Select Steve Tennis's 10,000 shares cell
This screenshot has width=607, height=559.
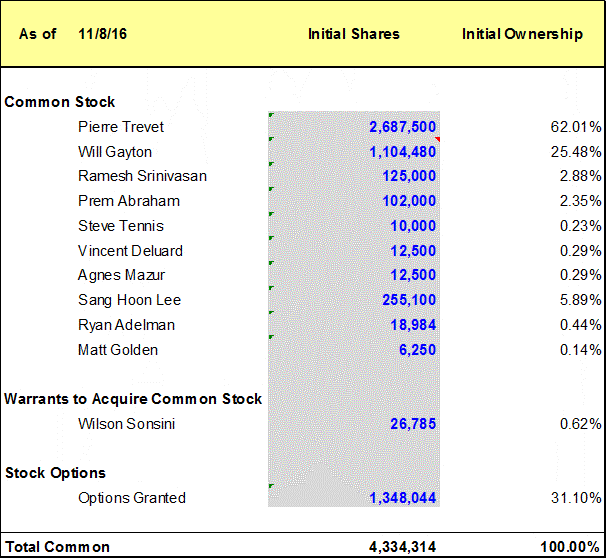pos(412,226)
